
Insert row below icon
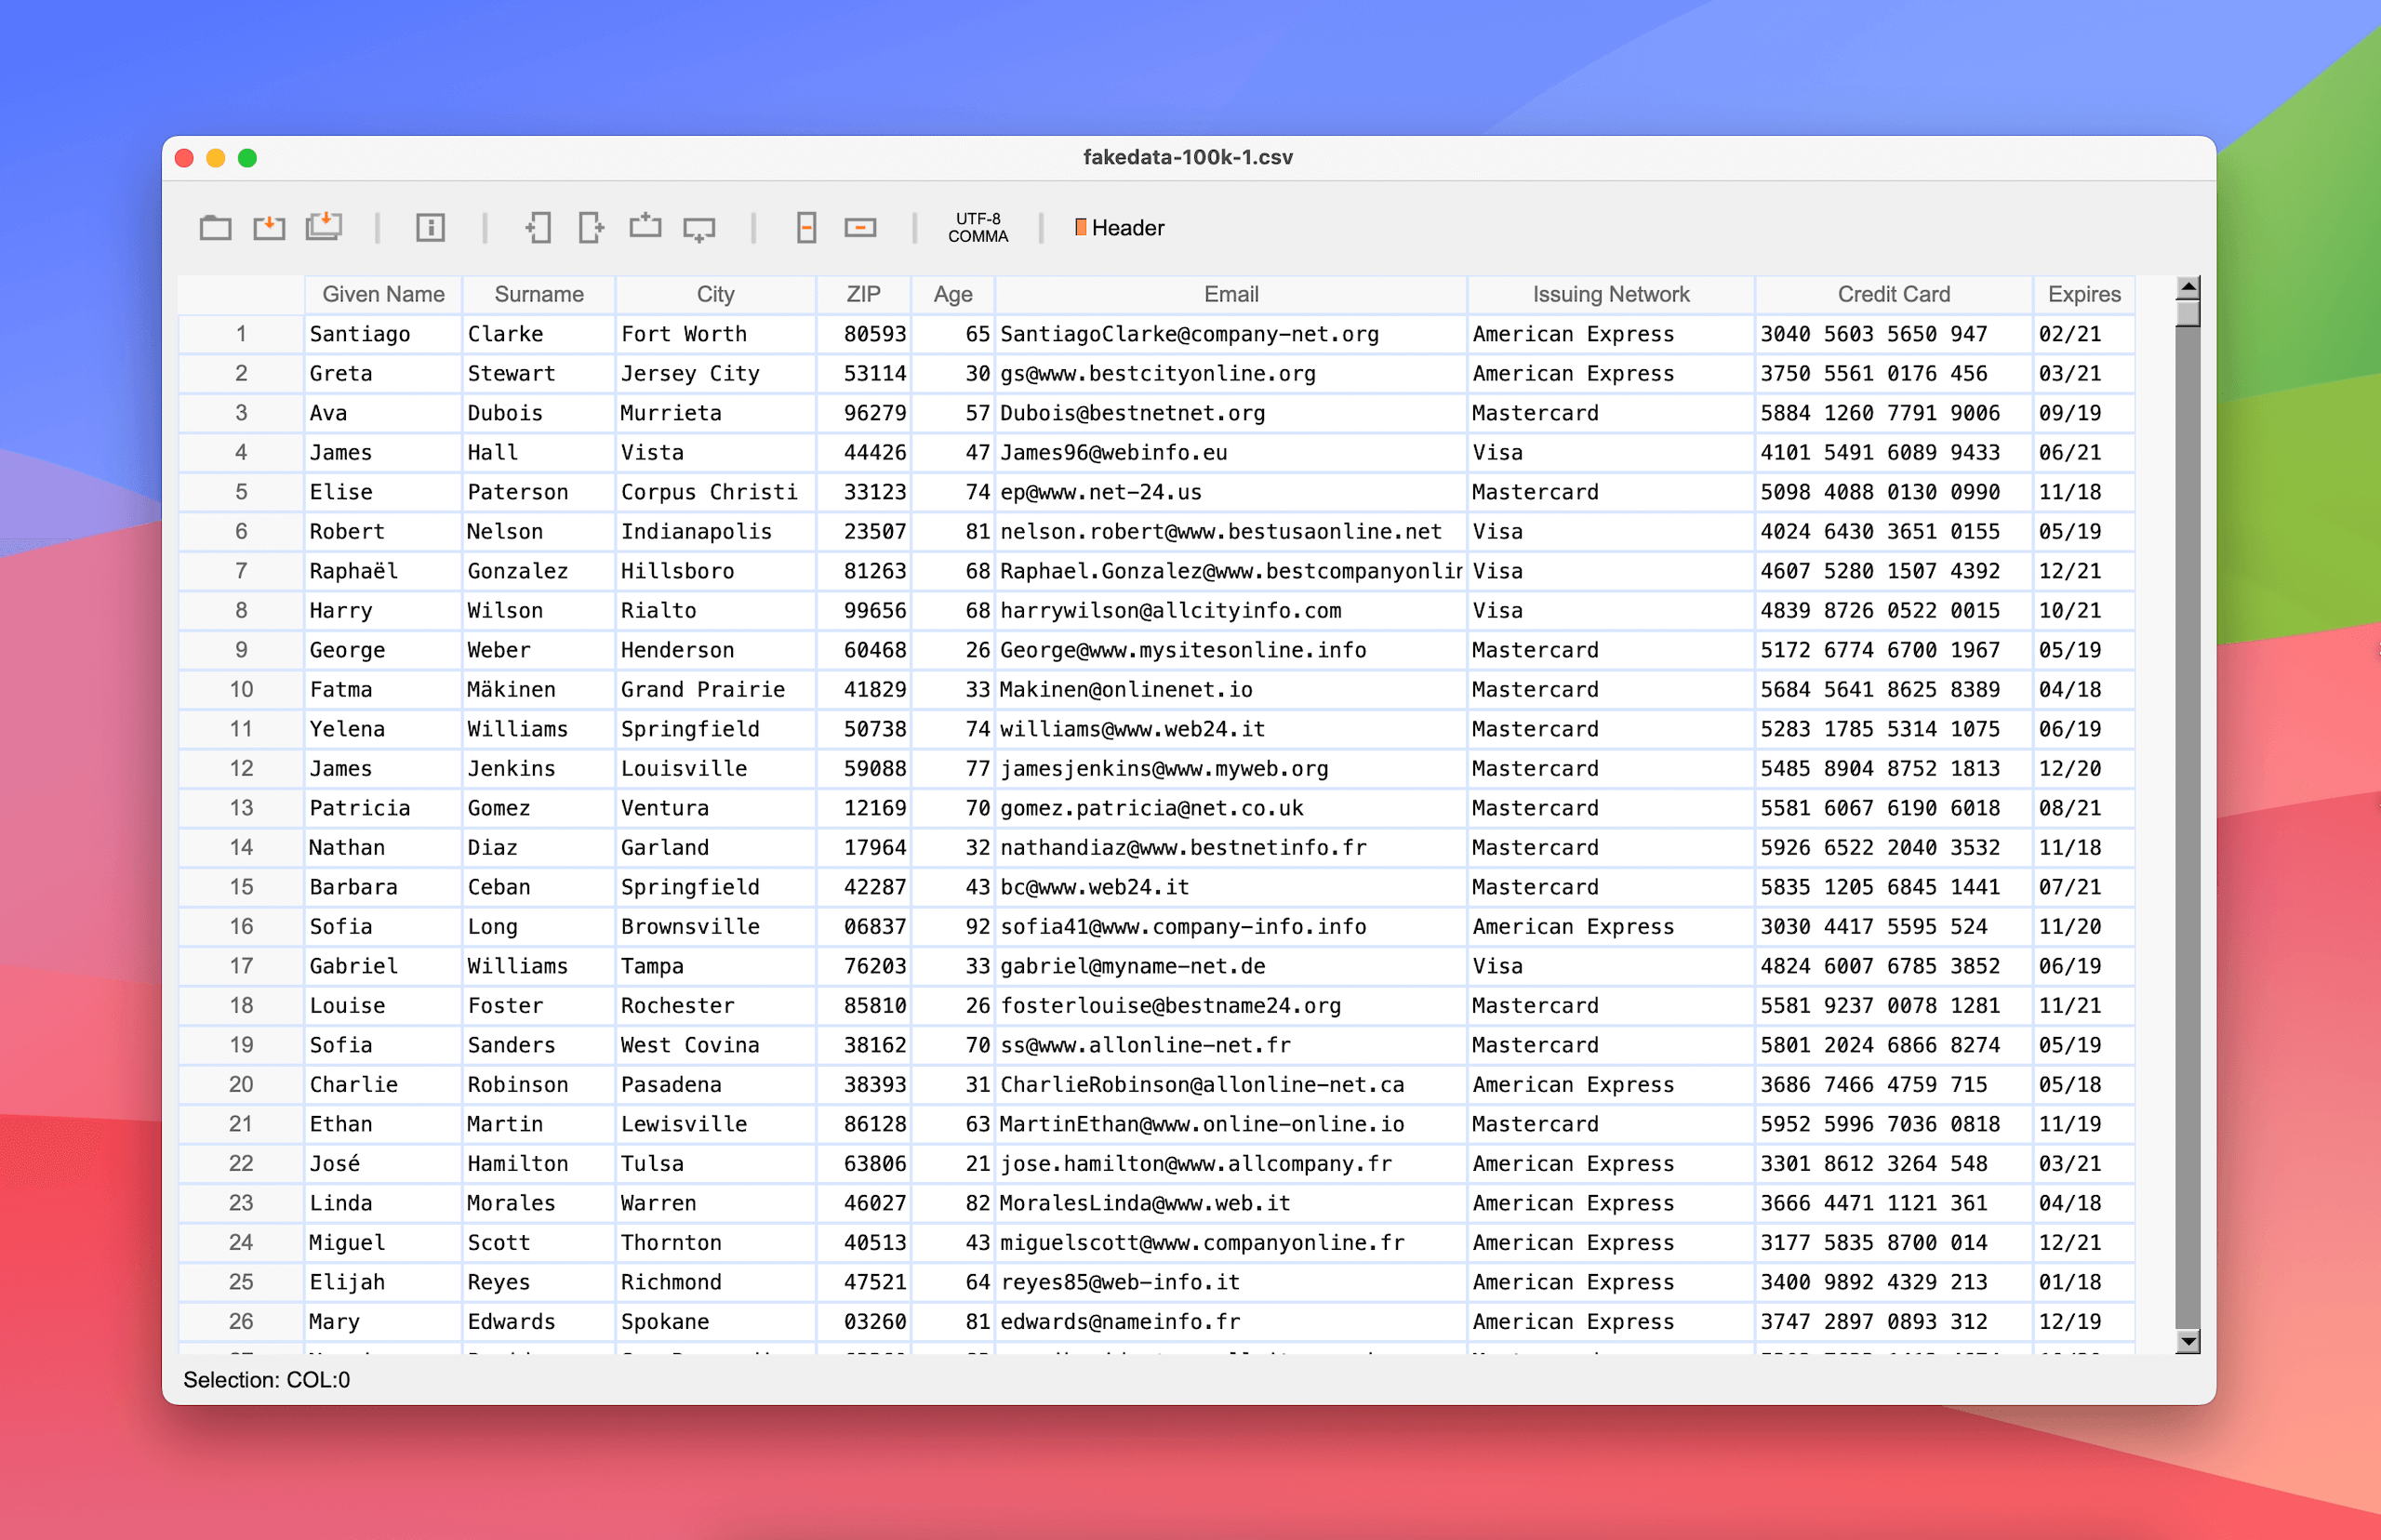coord(699,229)
